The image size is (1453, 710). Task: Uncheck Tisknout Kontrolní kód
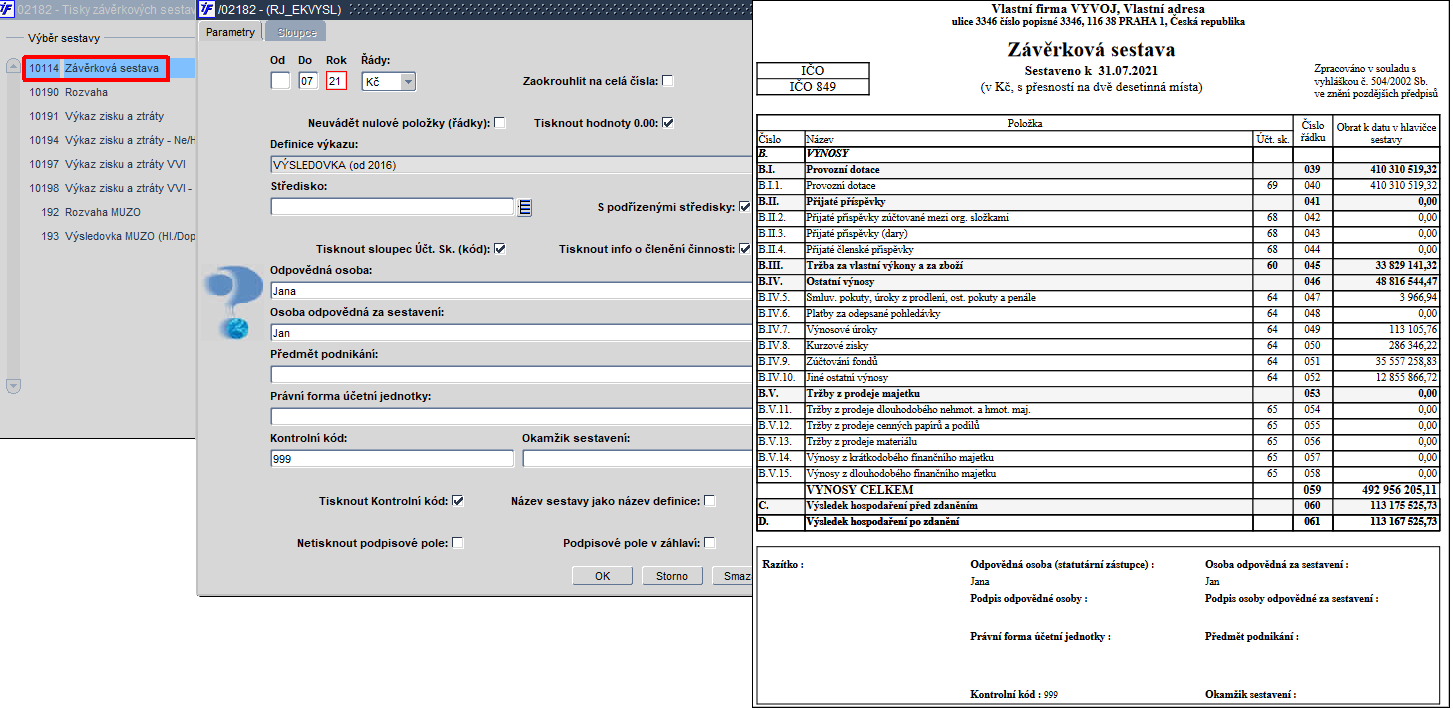pos(458,501)
